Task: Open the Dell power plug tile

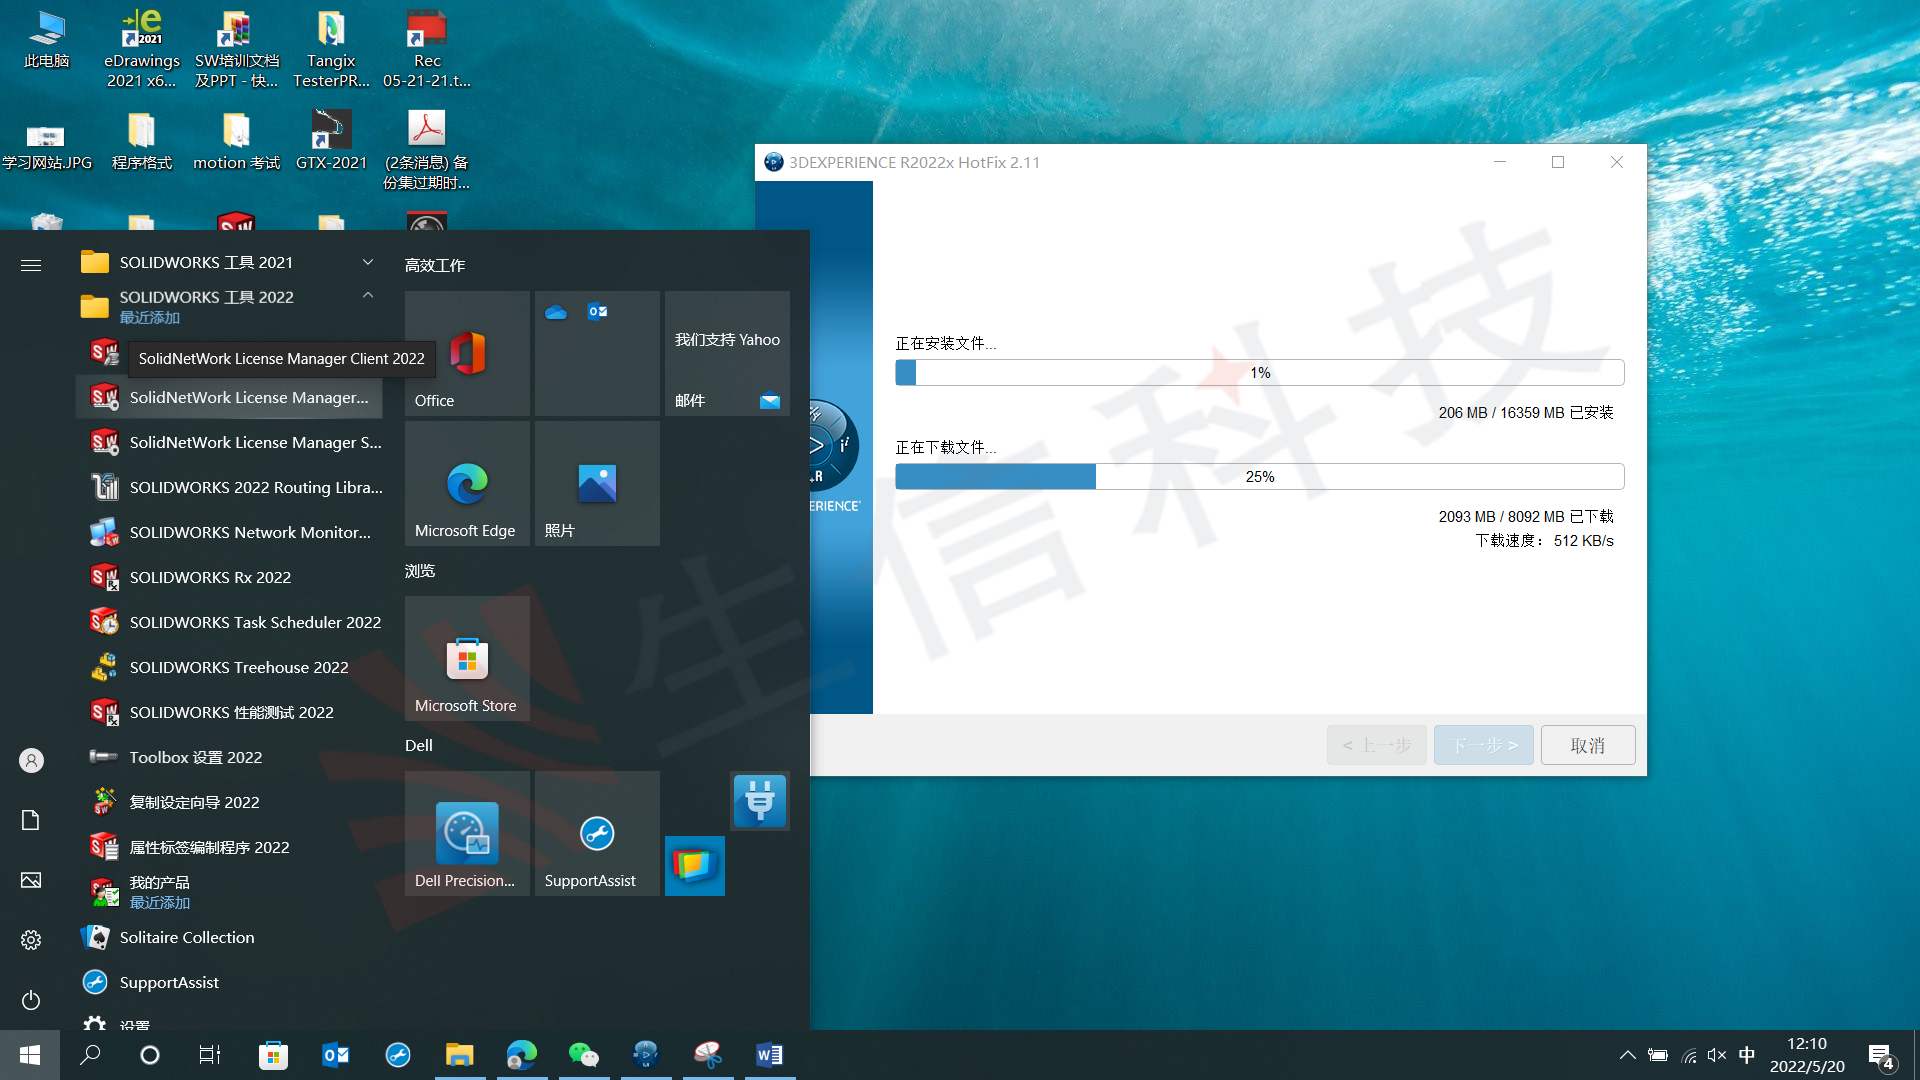Action: [x=760, y=801]
